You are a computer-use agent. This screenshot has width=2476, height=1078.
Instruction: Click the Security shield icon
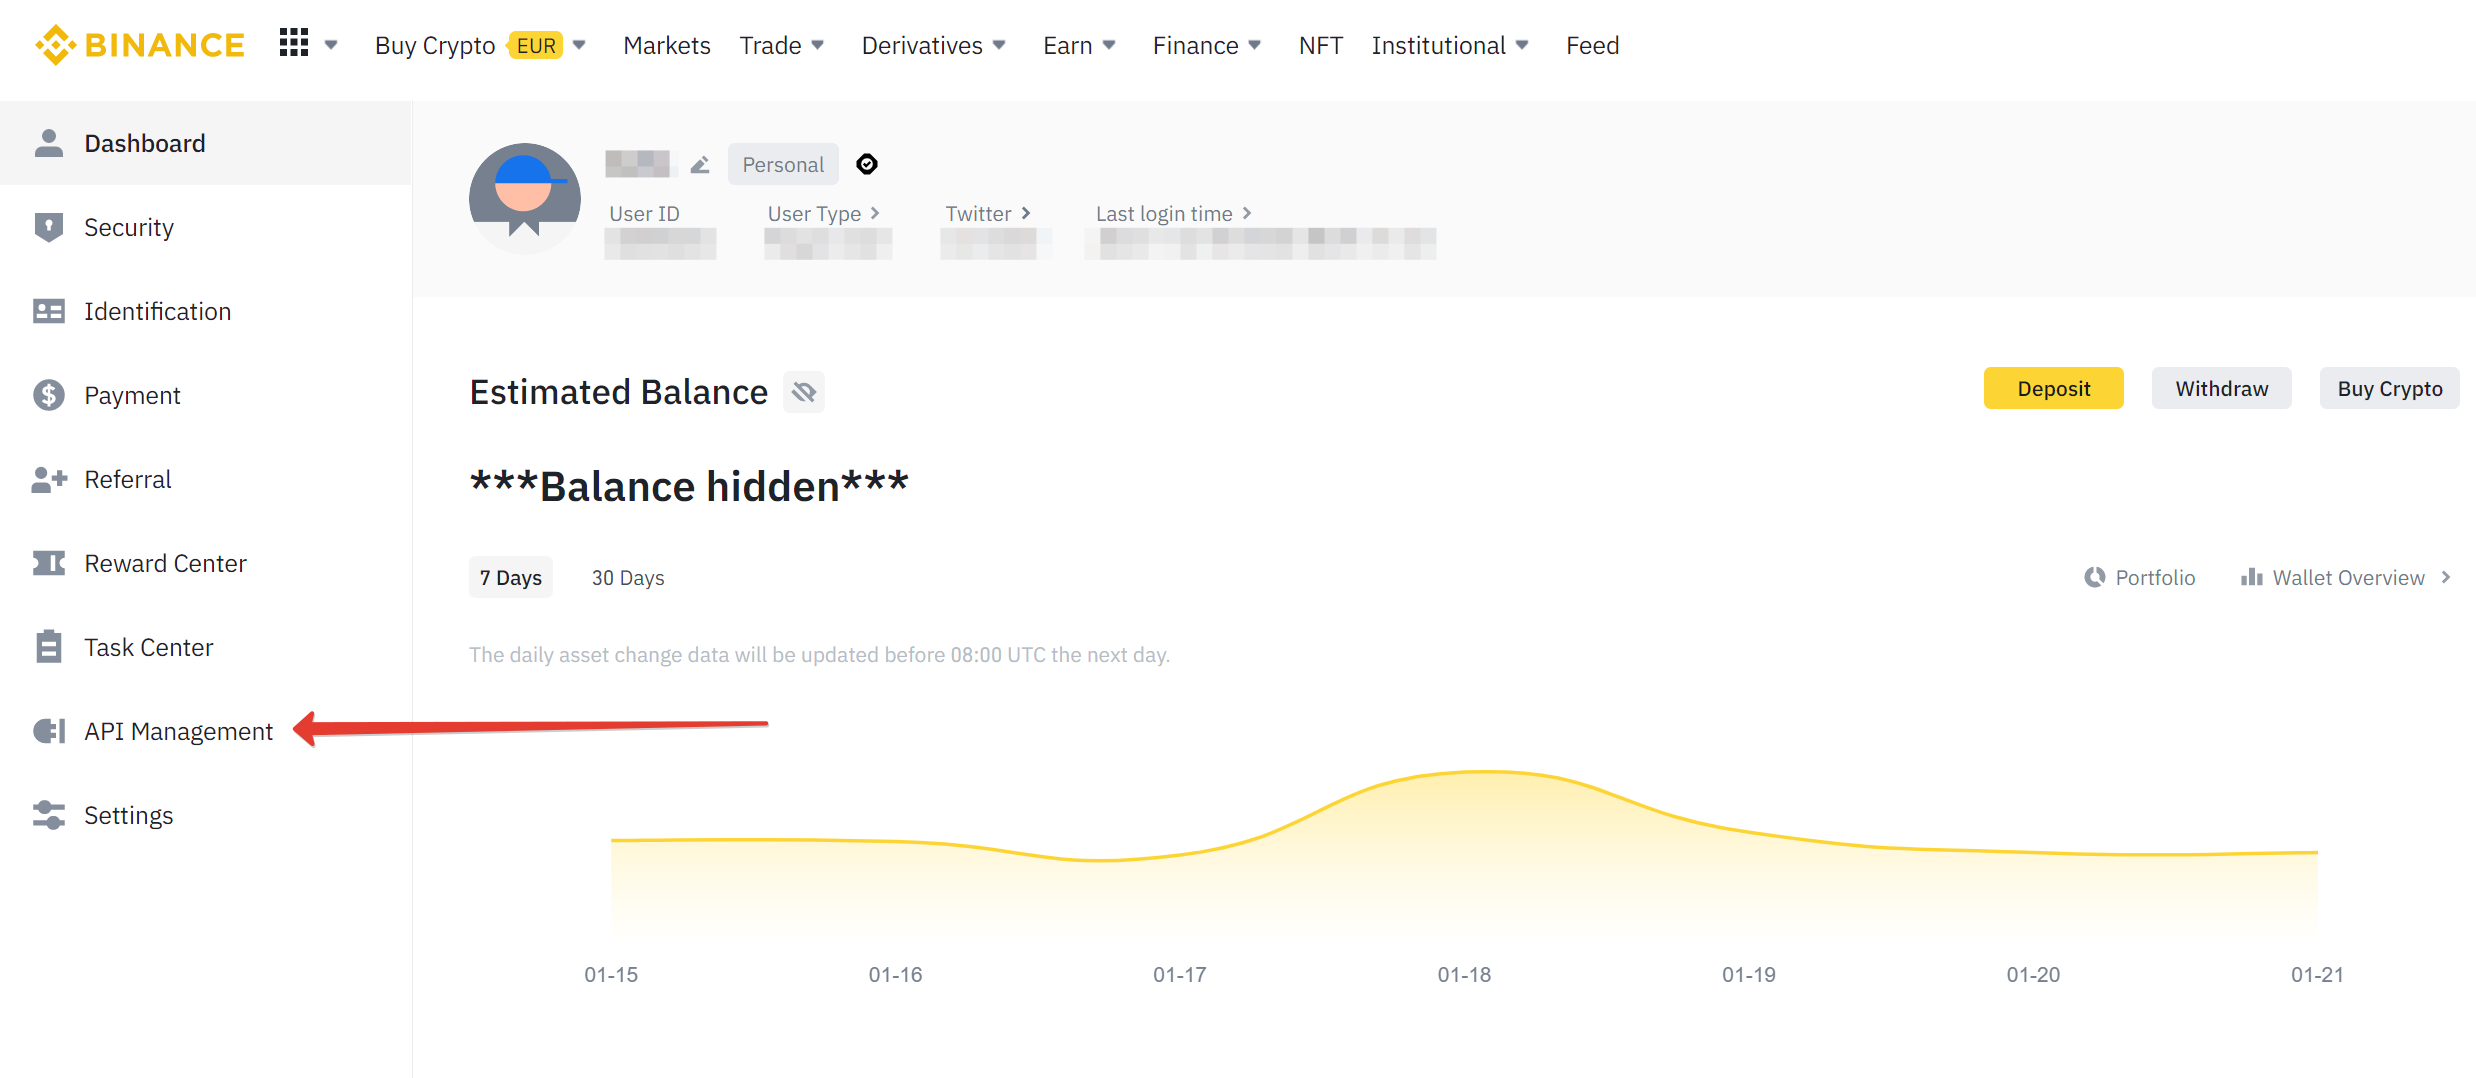[48, 227]
